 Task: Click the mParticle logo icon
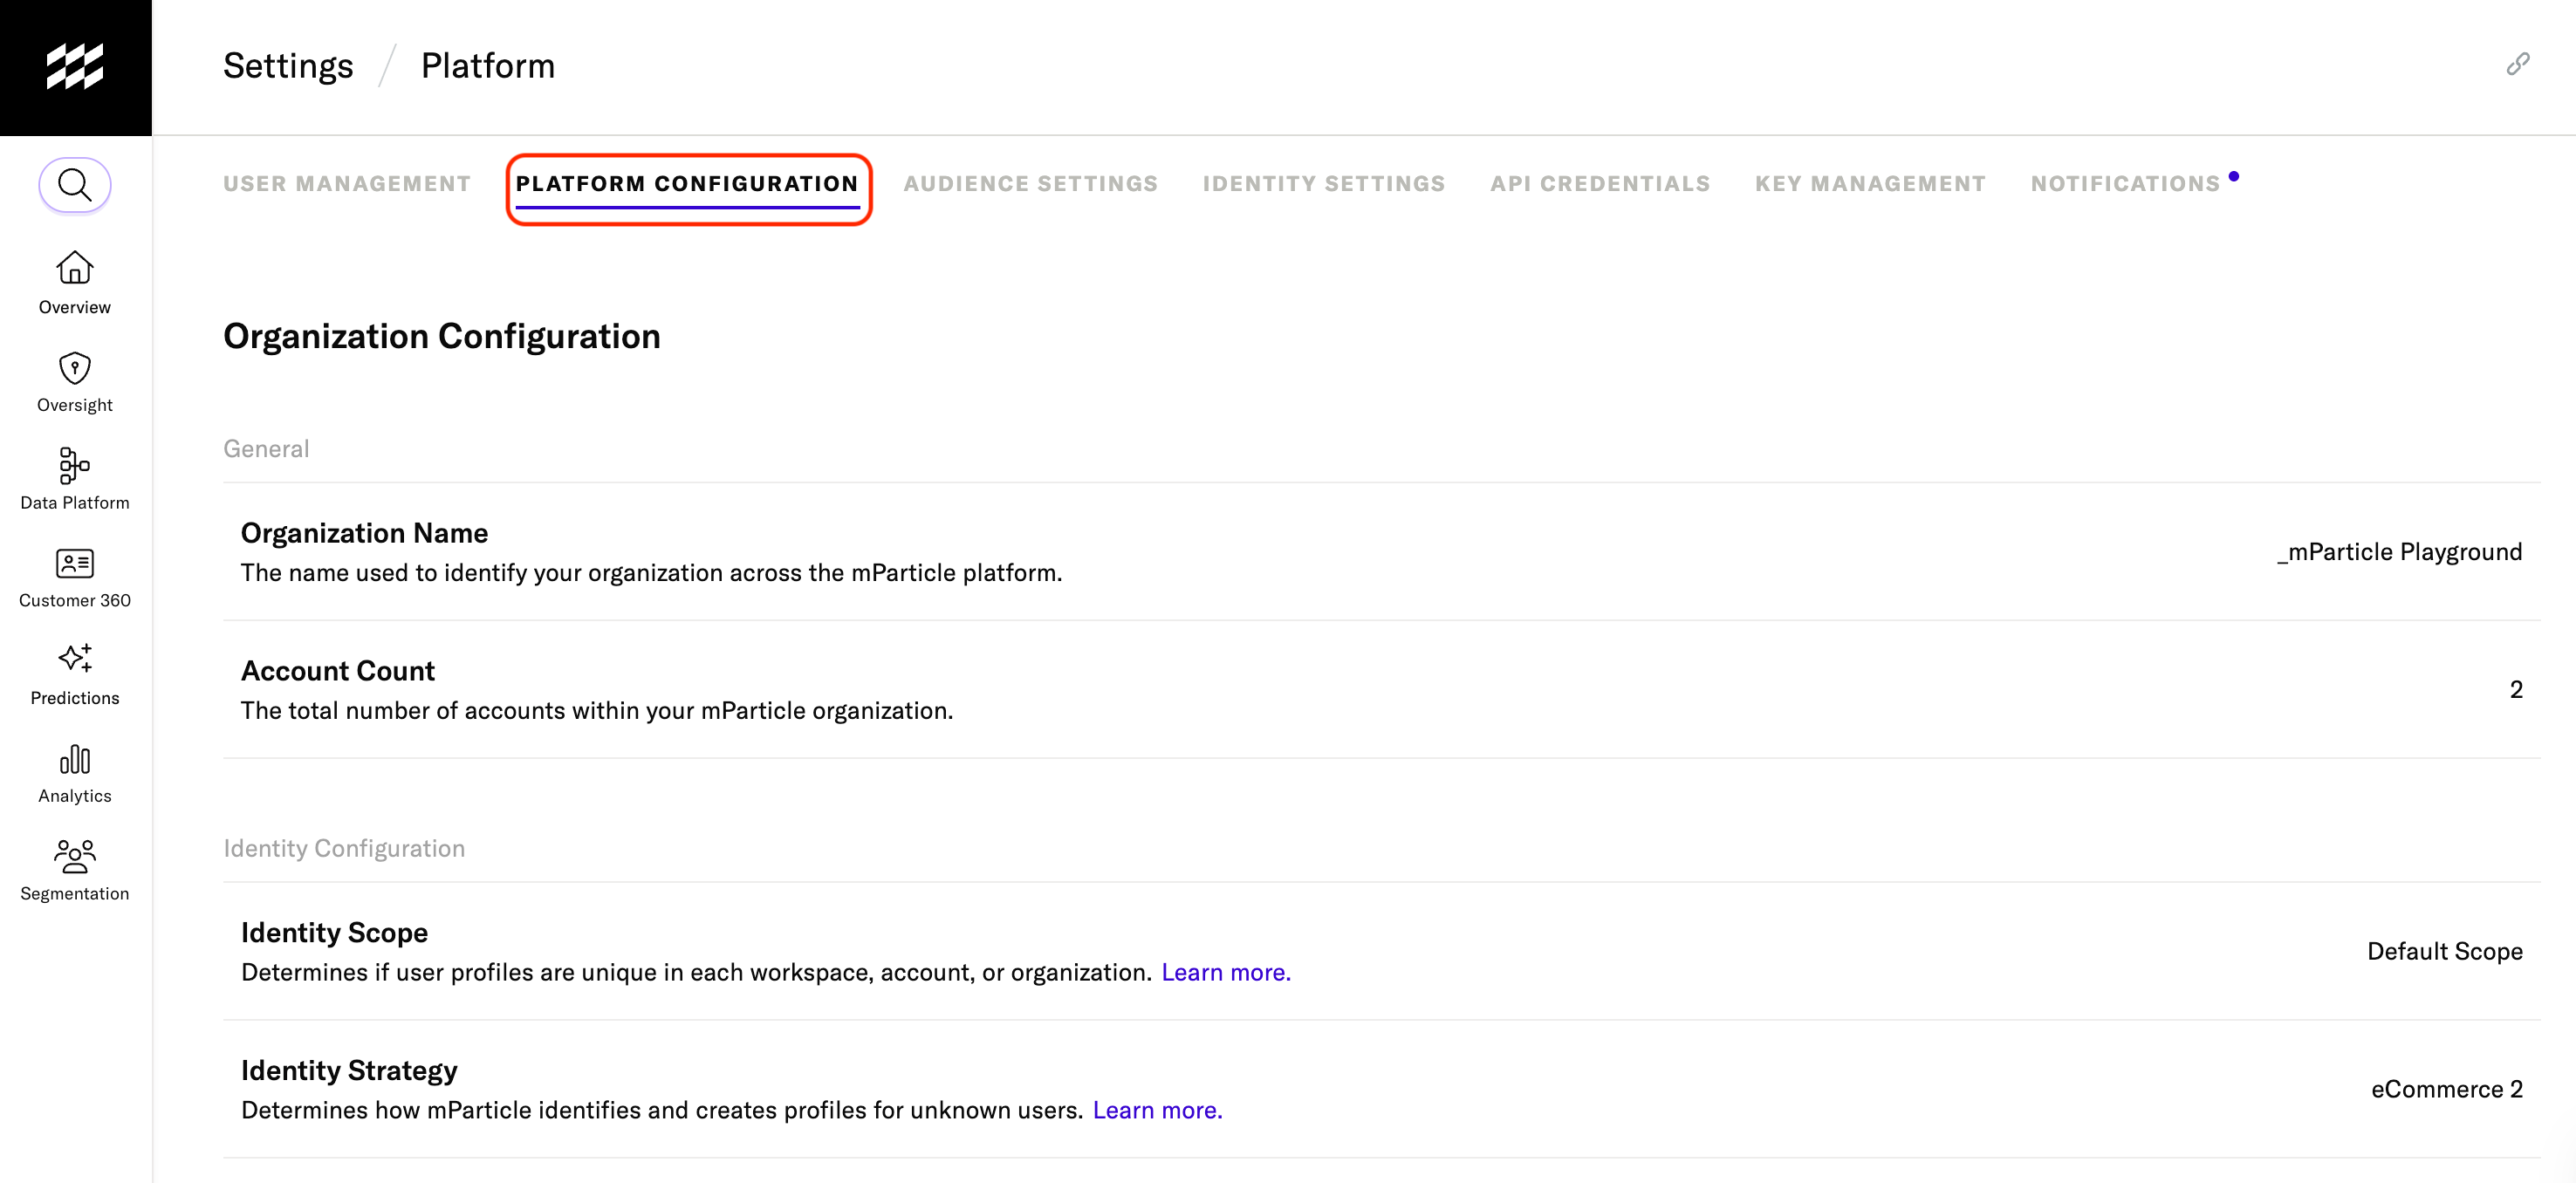coord(75,67)
